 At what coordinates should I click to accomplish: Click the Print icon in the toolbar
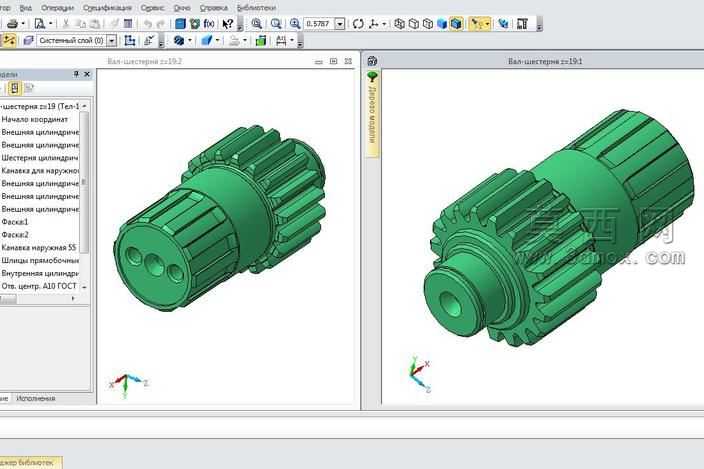(12, 24)
